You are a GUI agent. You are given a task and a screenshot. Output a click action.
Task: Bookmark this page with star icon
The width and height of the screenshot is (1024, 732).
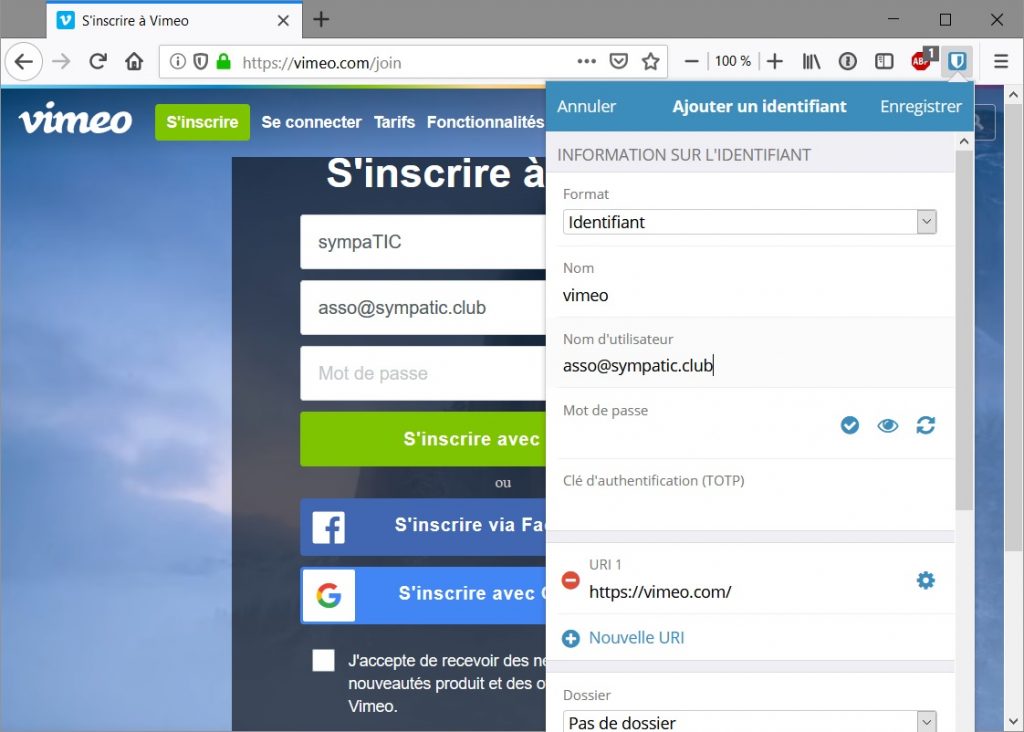(x=651, y=62)
